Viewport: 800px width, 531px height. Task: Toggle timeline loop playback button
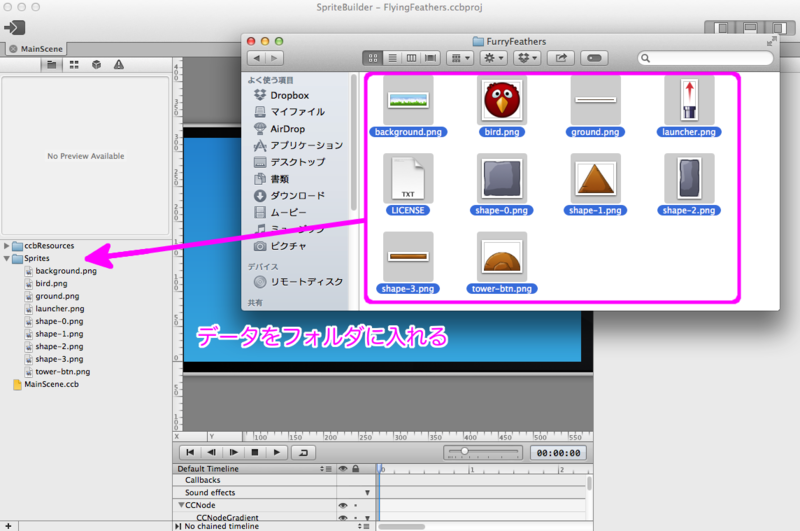tap(304, 452)
